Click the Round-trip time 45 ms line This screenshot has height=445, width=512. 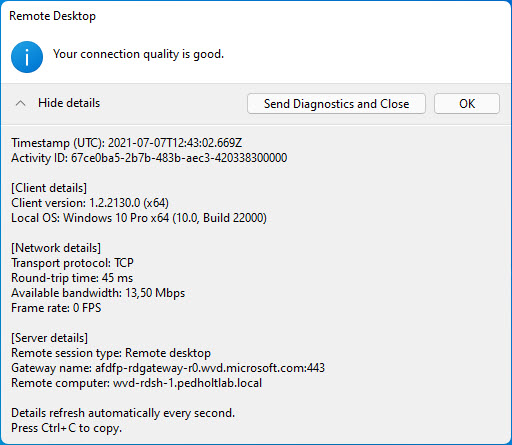point(72,278)
